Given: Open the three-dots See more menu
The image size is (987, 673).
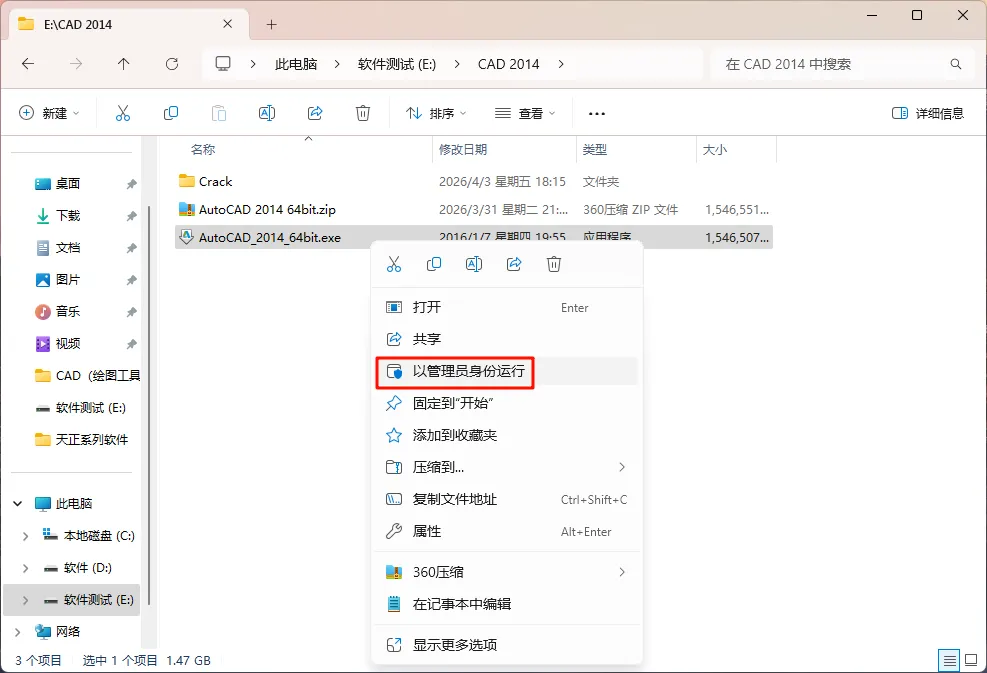Looking at the screenshot, I should click(x=597, y=114).
